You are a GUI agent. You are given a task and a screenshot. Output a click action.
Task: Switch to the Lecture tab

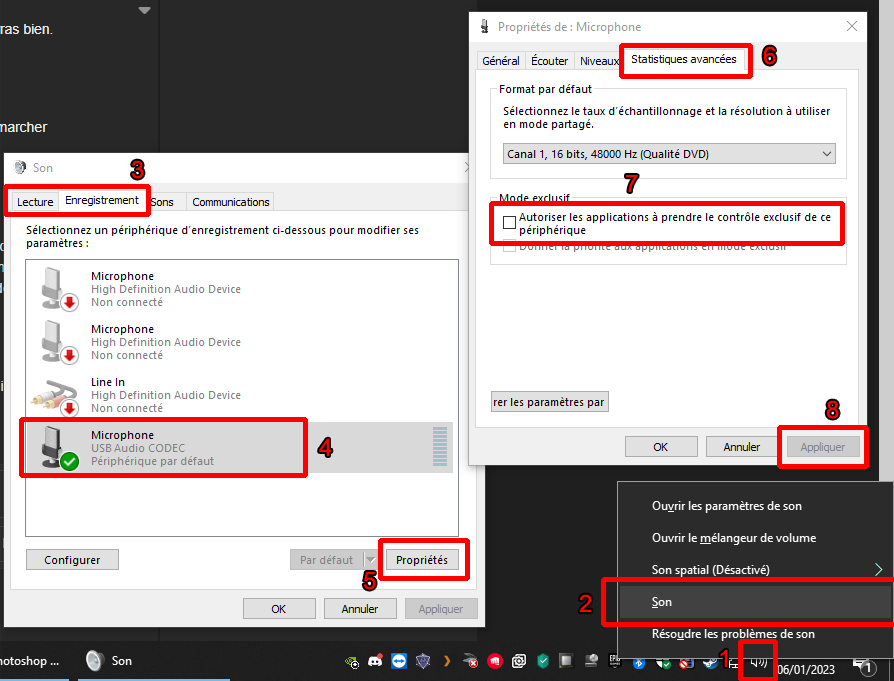pyautogui.click(x=35, y=202)
